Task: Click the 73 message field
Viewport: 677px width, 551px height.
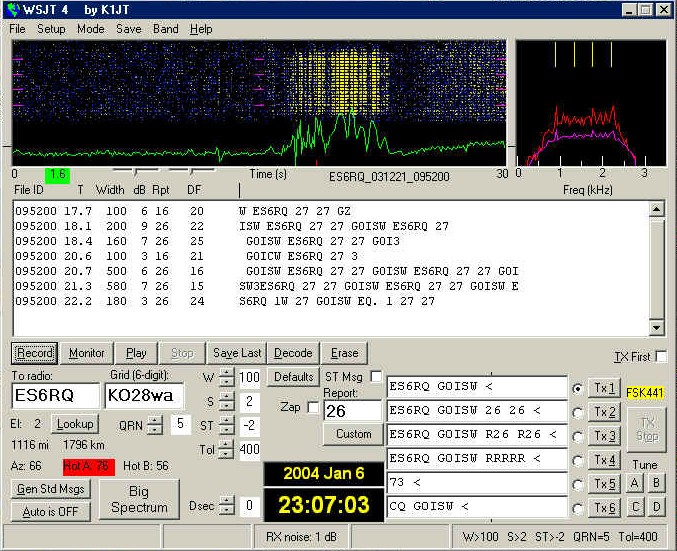Action: click(x=477, y=482)
